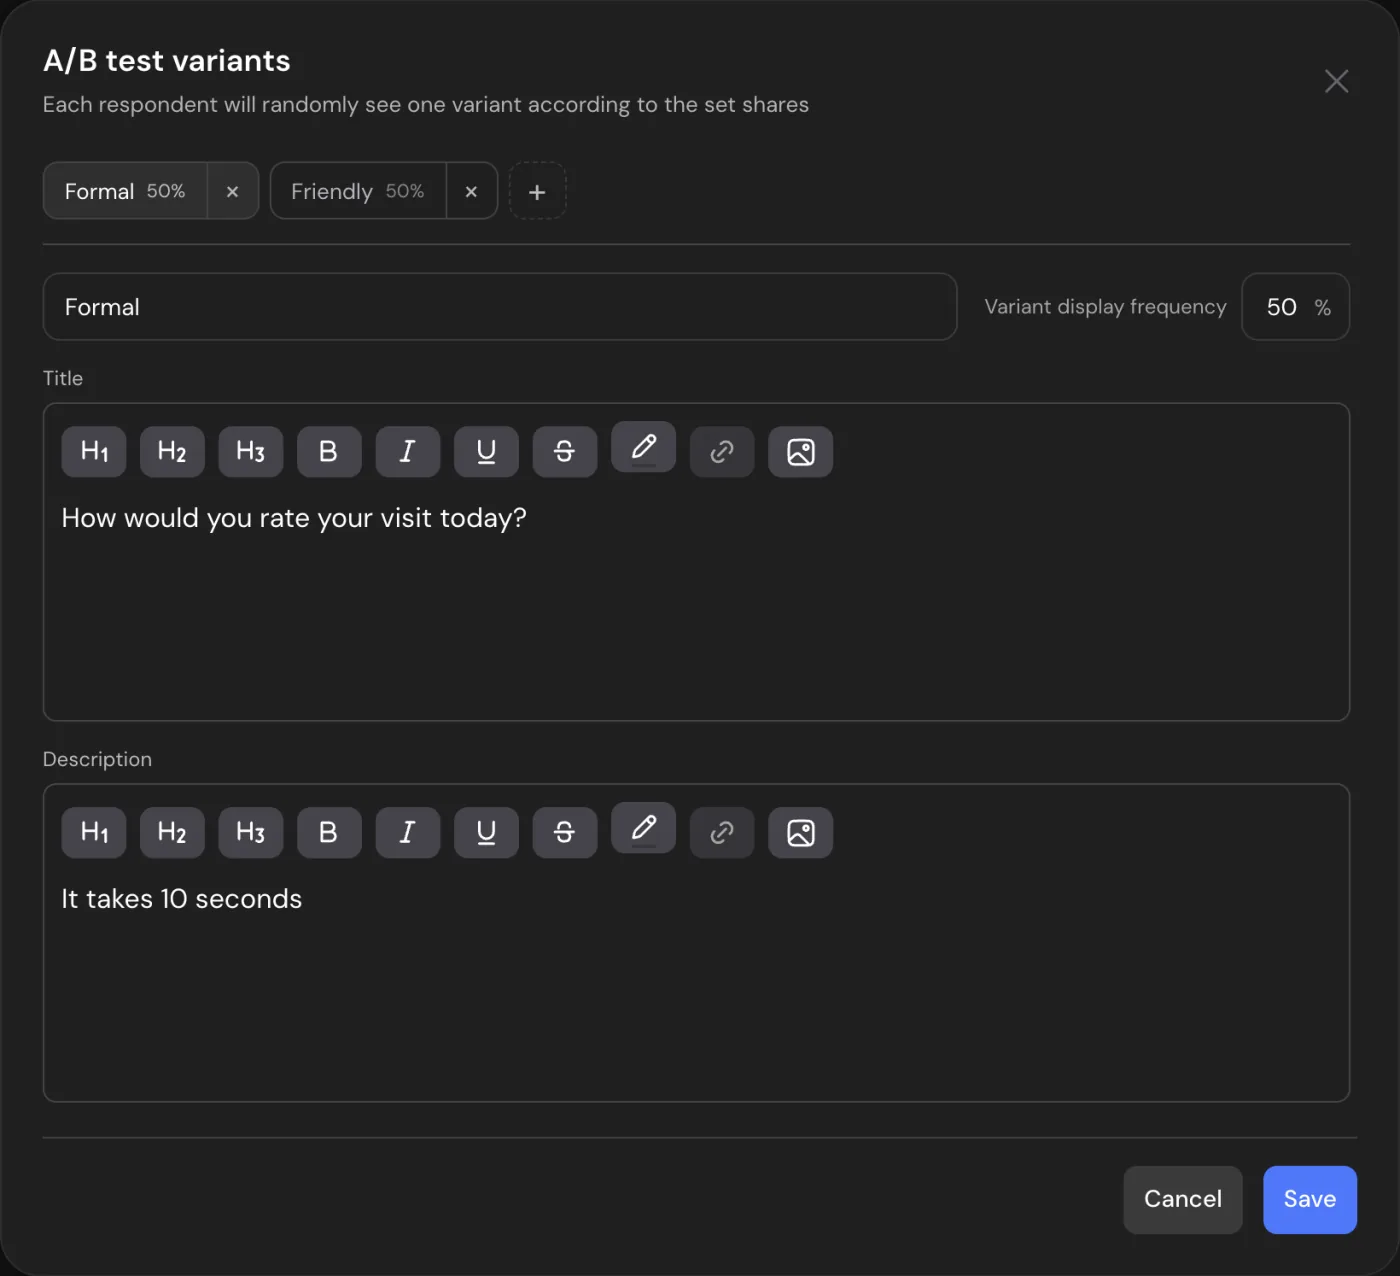Switch to the Formal variant tab
The width and height of the screenshot is (1400, 1276).
pyautogui.click(x=125, y=191)
